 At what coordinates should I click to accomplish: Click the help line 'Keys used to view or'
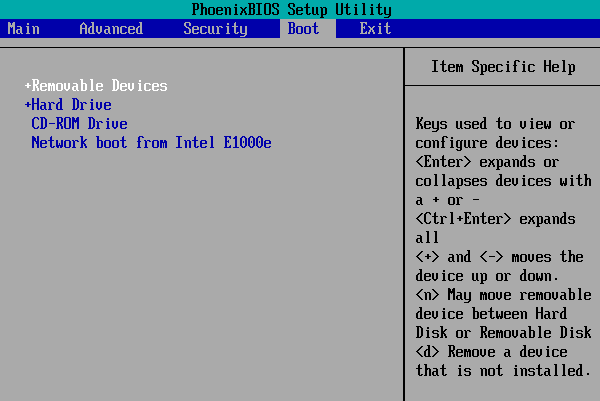(495, 124)
